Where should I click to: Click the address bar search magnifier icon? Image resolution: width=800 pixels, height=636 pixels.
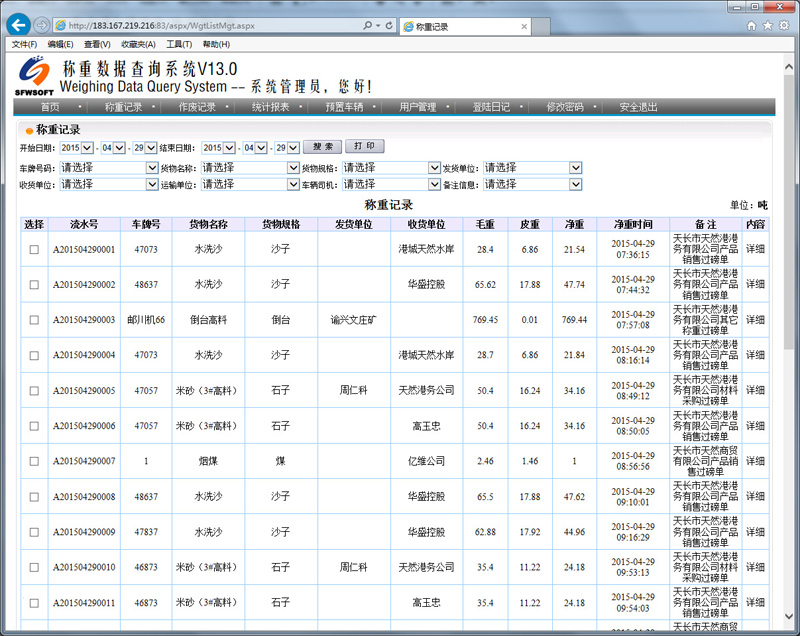[367, 26]
